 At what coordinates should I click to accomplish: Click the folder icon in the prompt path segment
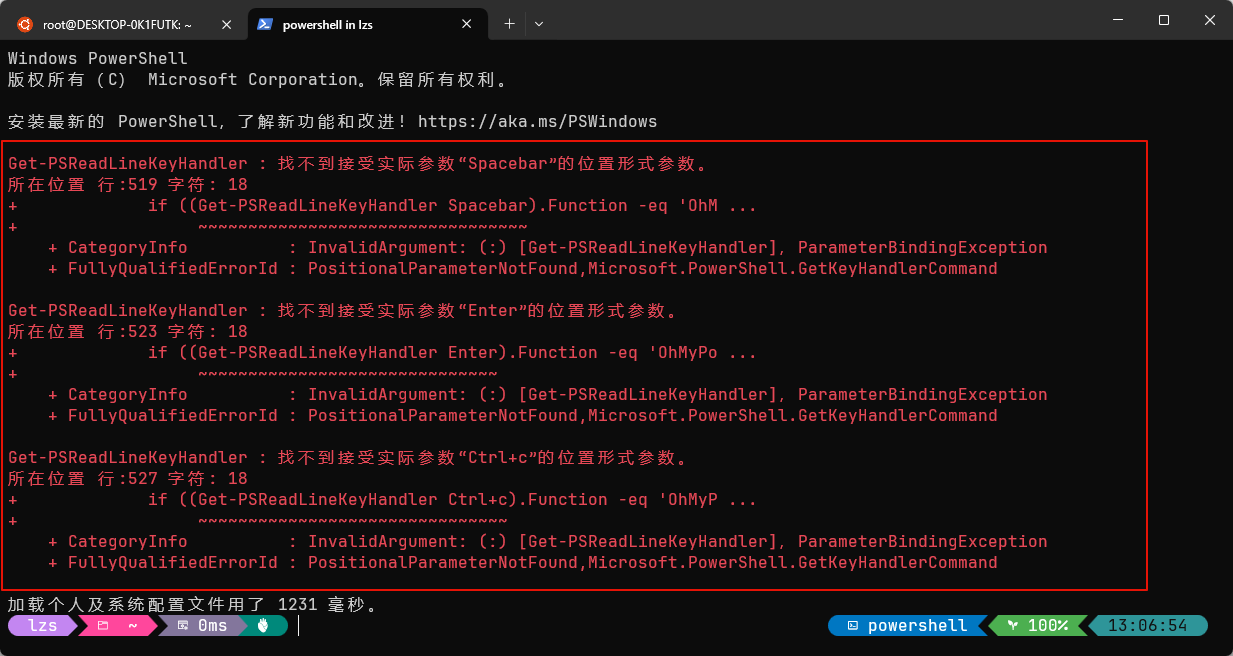pyautogui.click(x=102, y=626)
